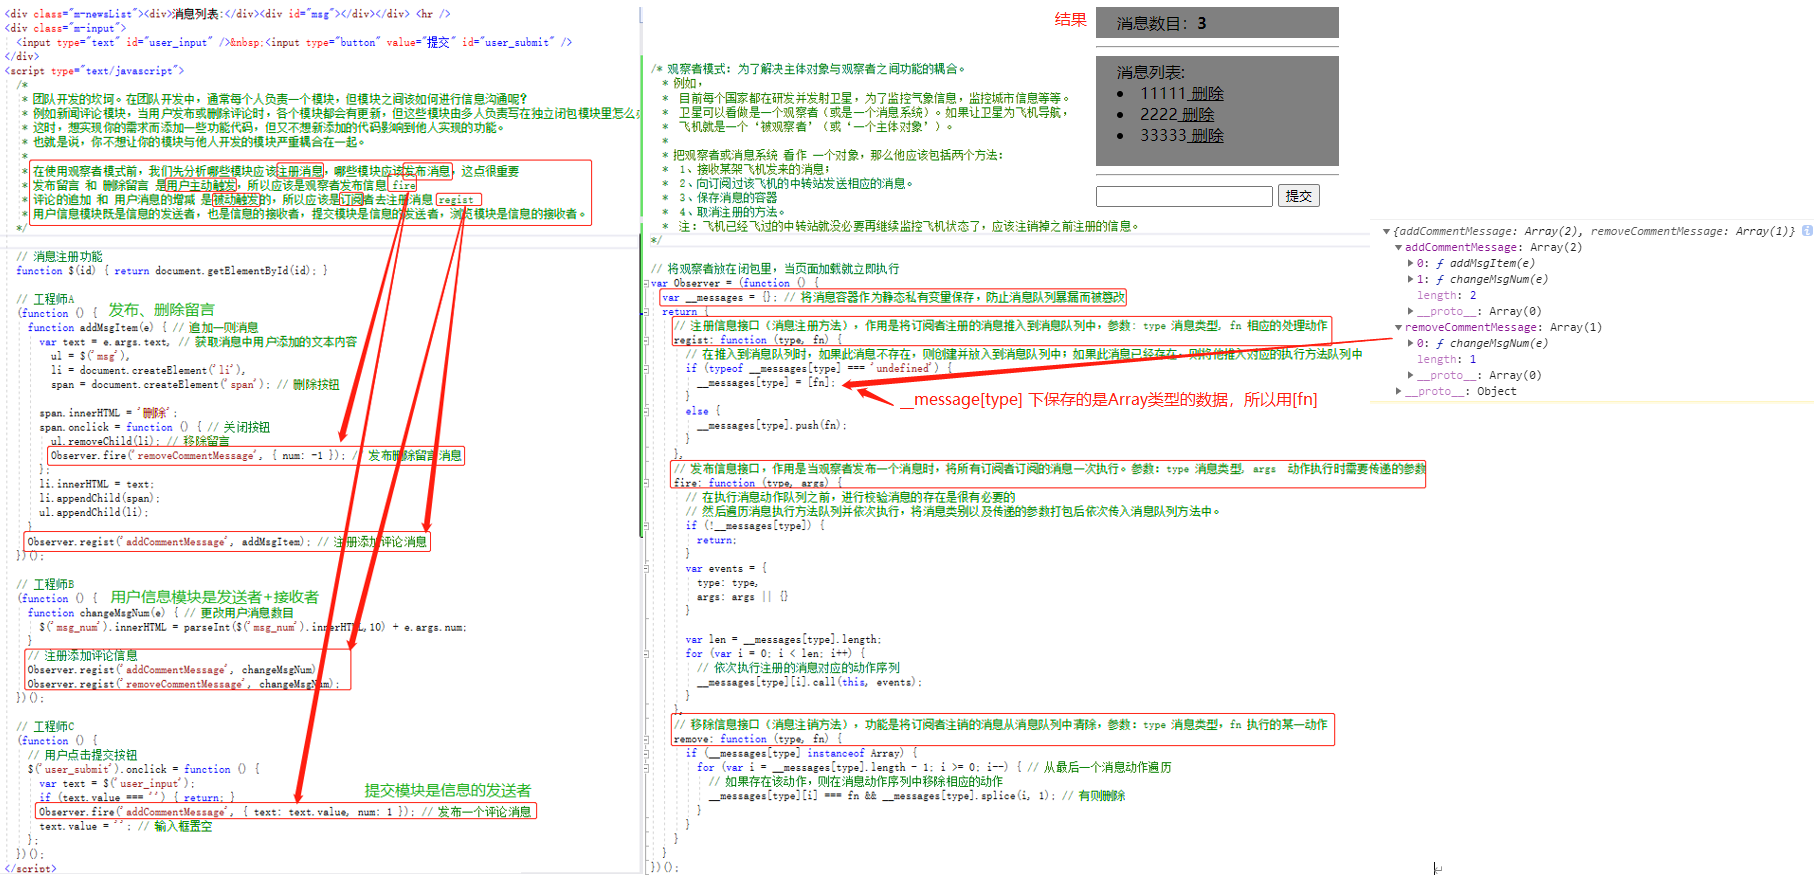This screenshot has height=875, width=1816.
Task: Collapse the 'remove: function' code fold marker
Action: [646, 739]
